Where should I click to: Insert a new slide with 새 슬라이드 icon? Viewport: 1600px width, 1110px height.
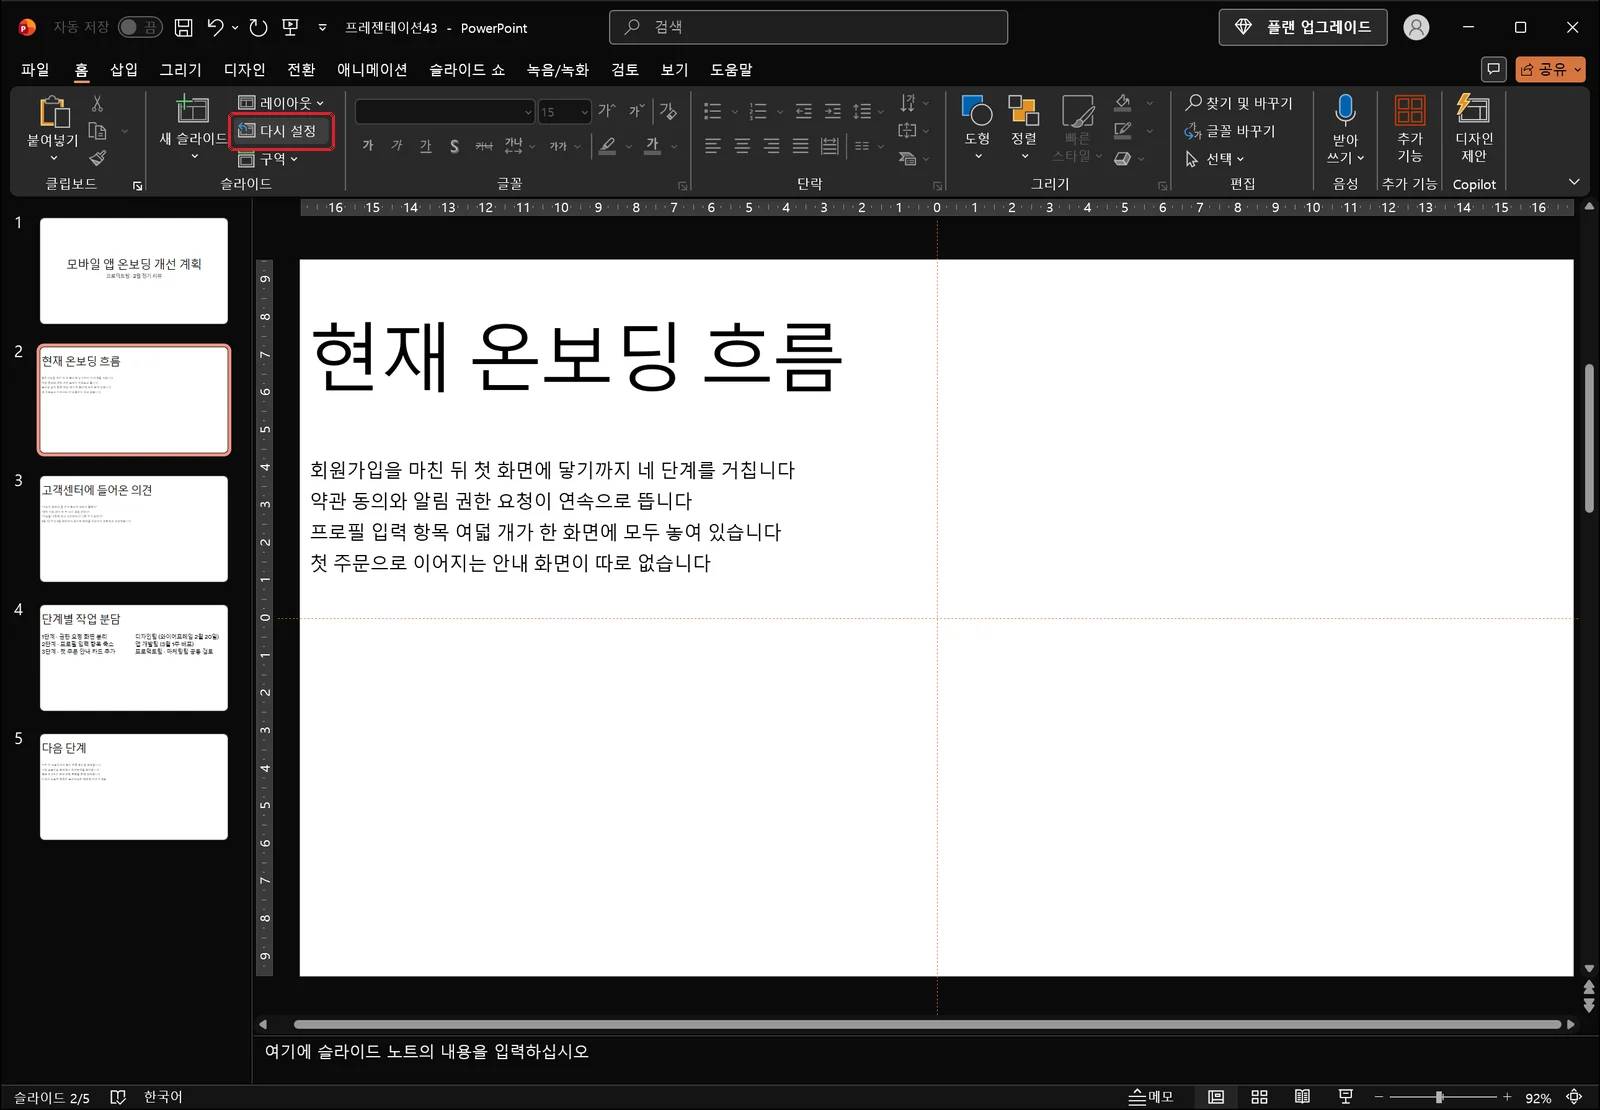pos(192,108)
